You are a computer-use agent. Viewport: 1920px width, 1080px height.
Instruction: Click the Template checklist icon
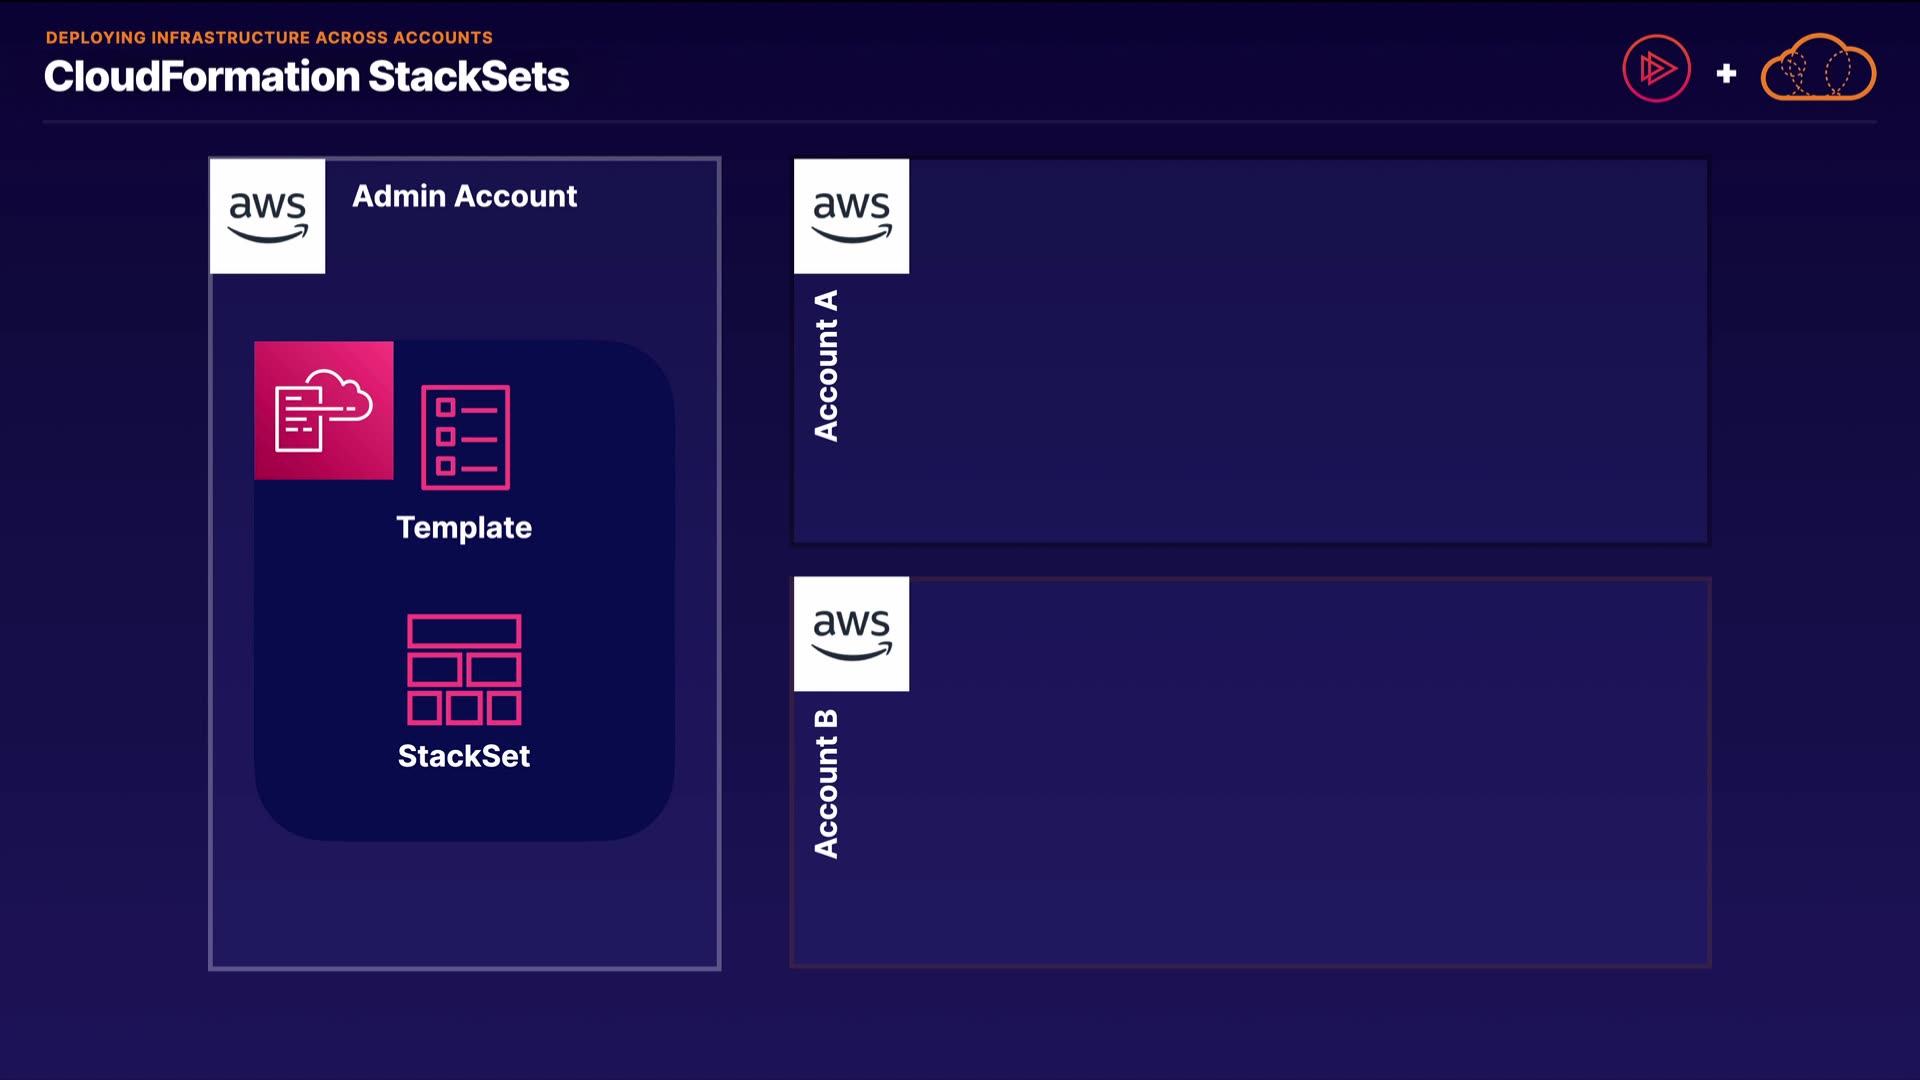click(465, 437)
